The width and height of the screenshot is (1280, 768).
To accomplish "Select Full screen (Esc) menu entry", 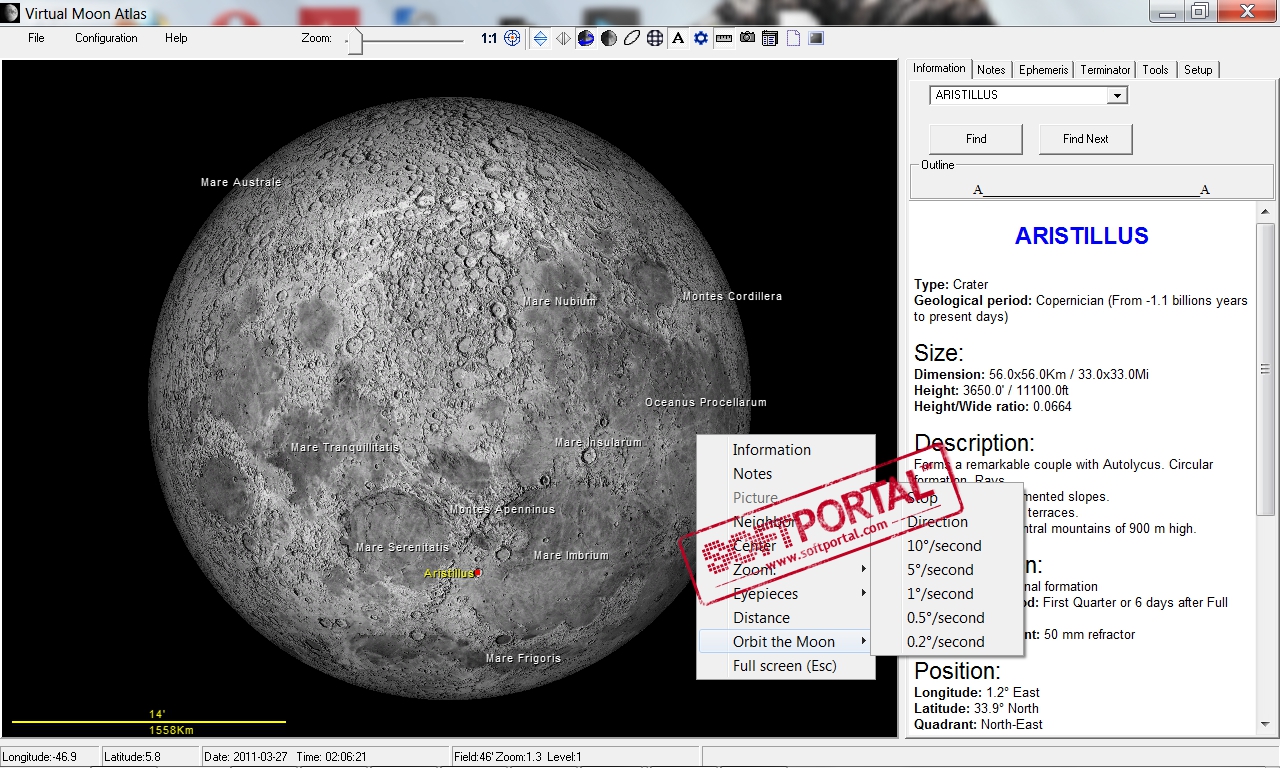I will [x=786, y=666].
